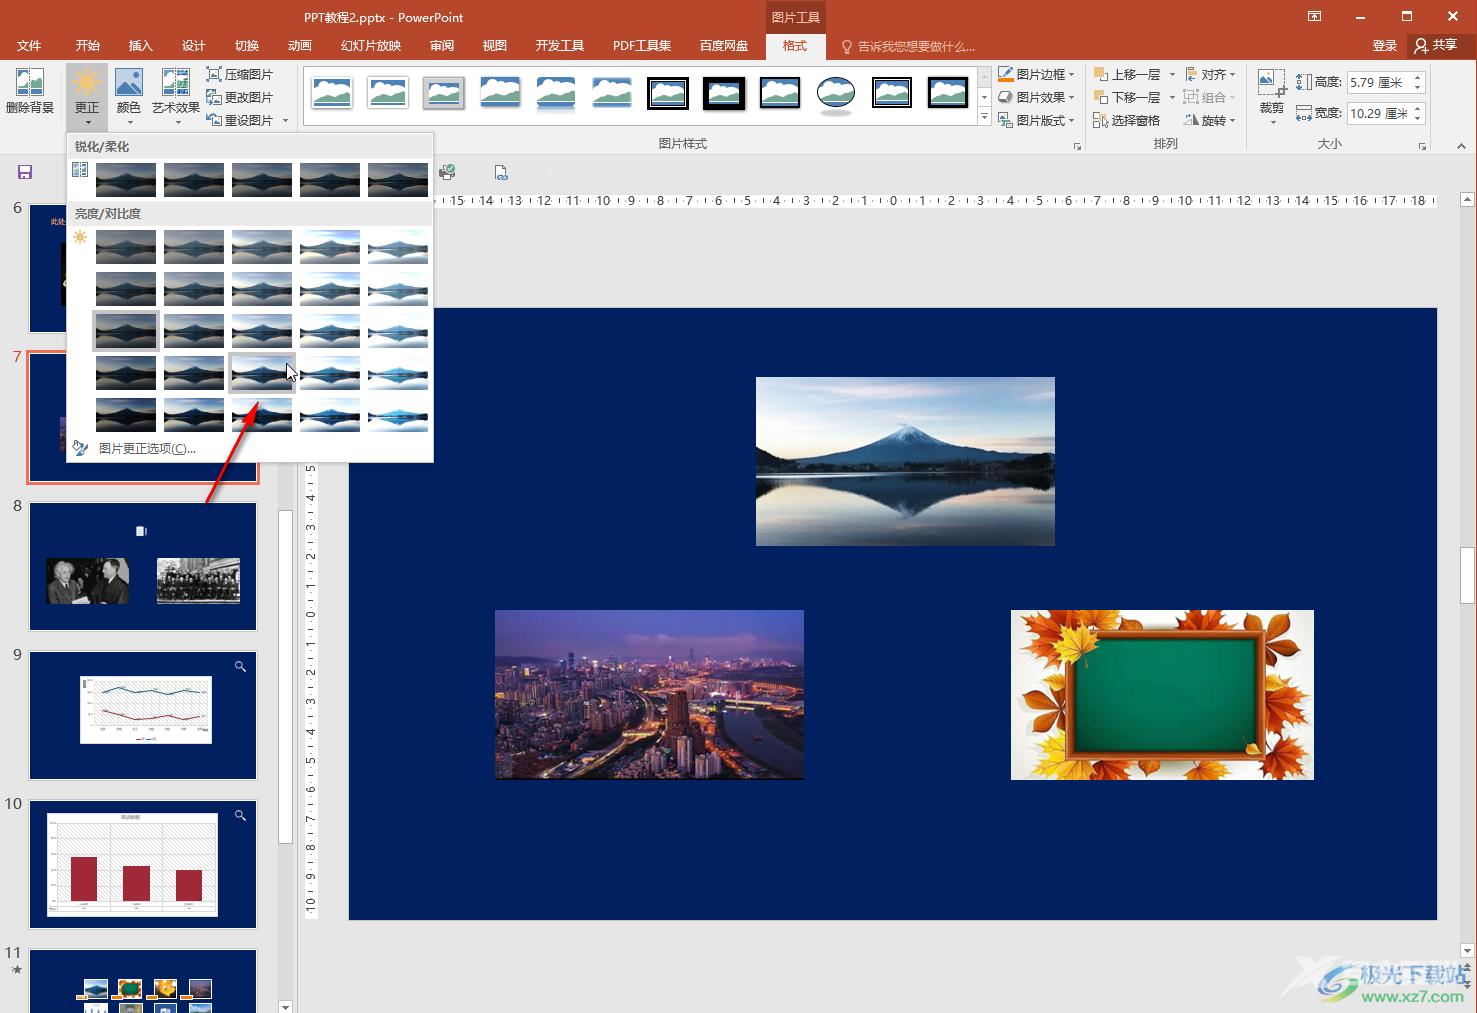Image resolution: width=1477 pixels, height=1013 pixels.
Task: Switch to the Transitions (切换) tab
Action: (x=246, y=46)
